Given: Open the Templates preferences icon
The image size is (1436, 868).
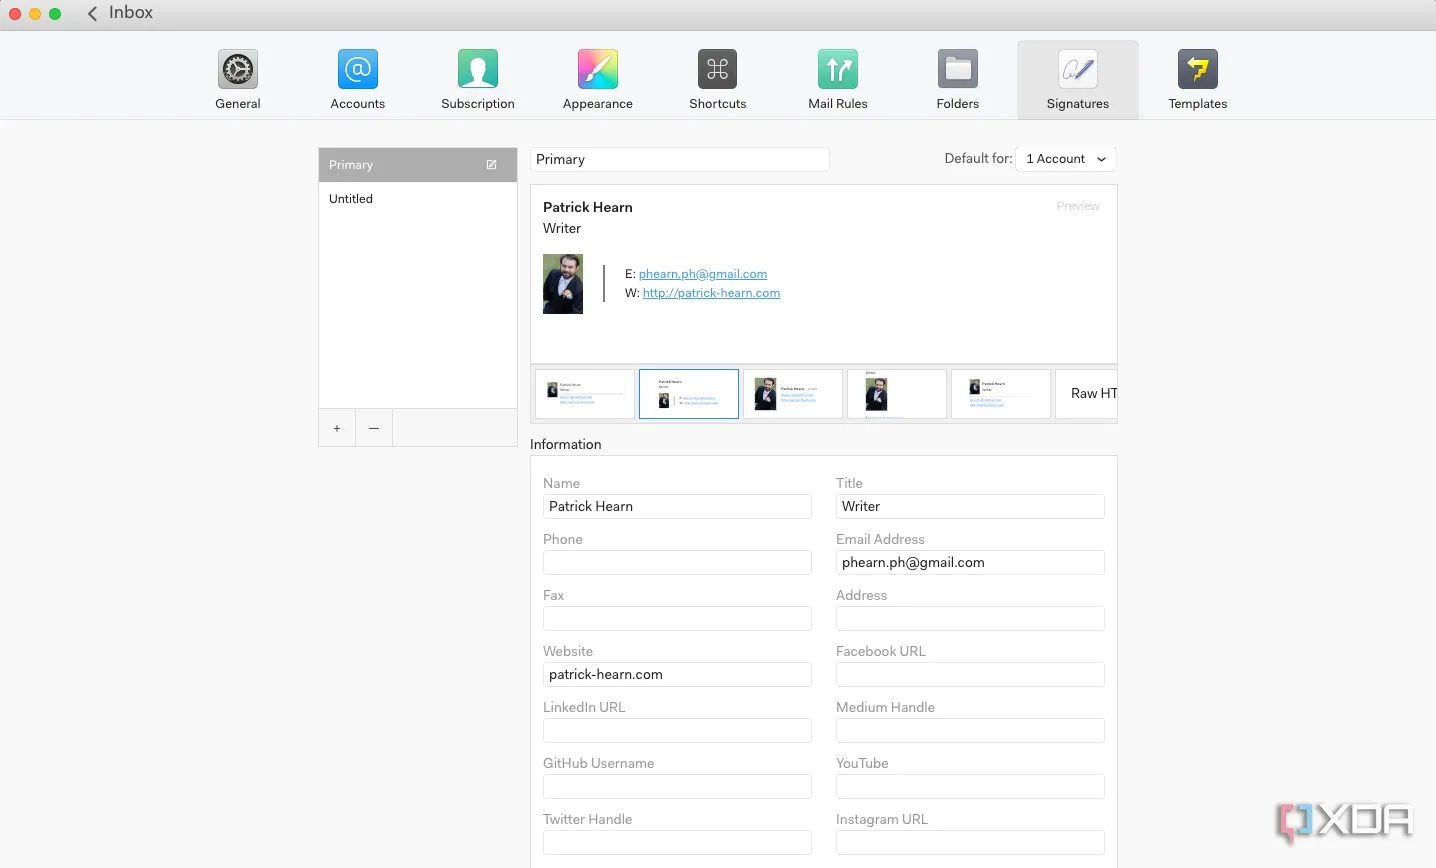Looking at the screenshot, I should click(x=1198, y=69).
